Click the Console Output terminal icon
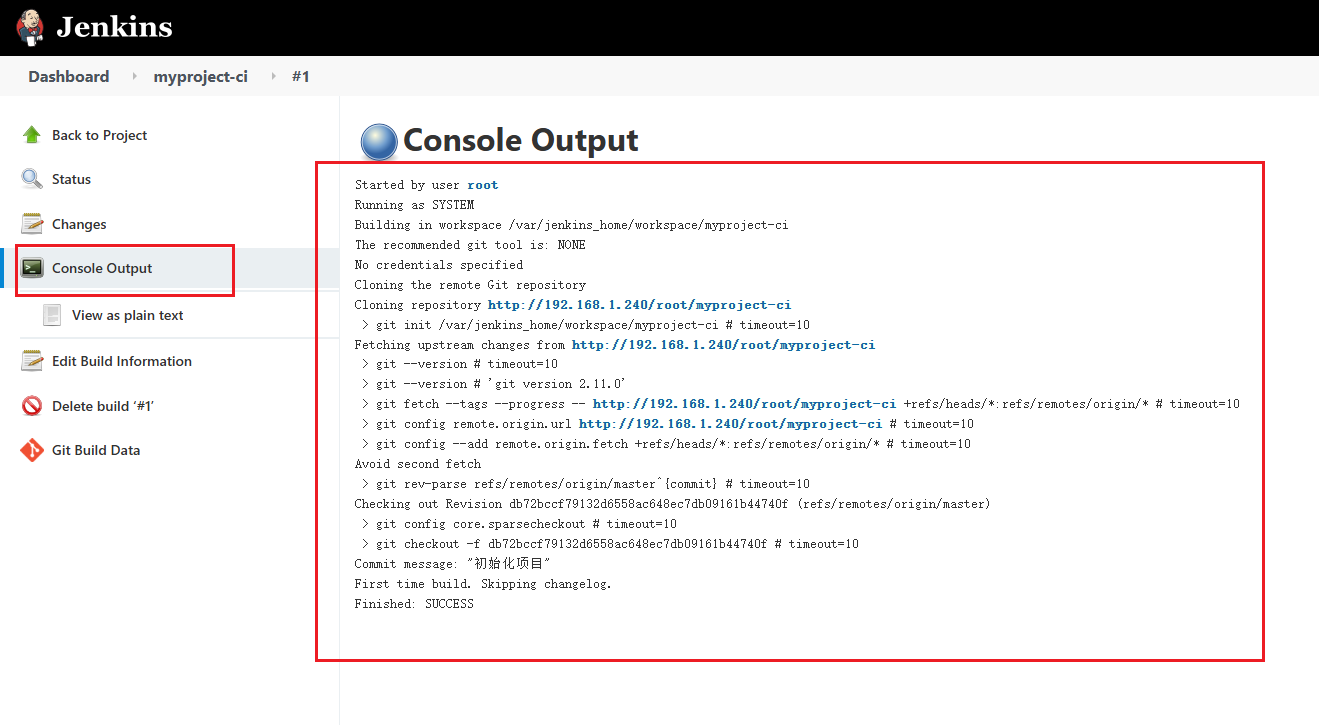1319x725 pixels. [32, 268]
